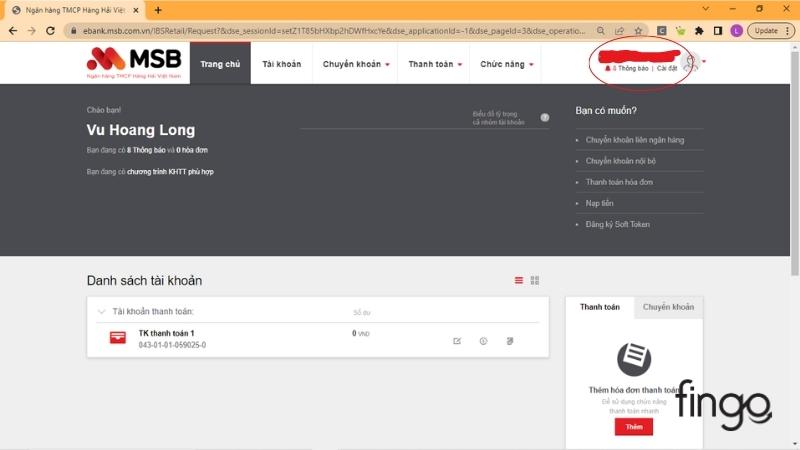Screen dimensions: 800x450
Task: Close the Ngân hàng TMCP Hàng Hải tab
Action: 136,10
